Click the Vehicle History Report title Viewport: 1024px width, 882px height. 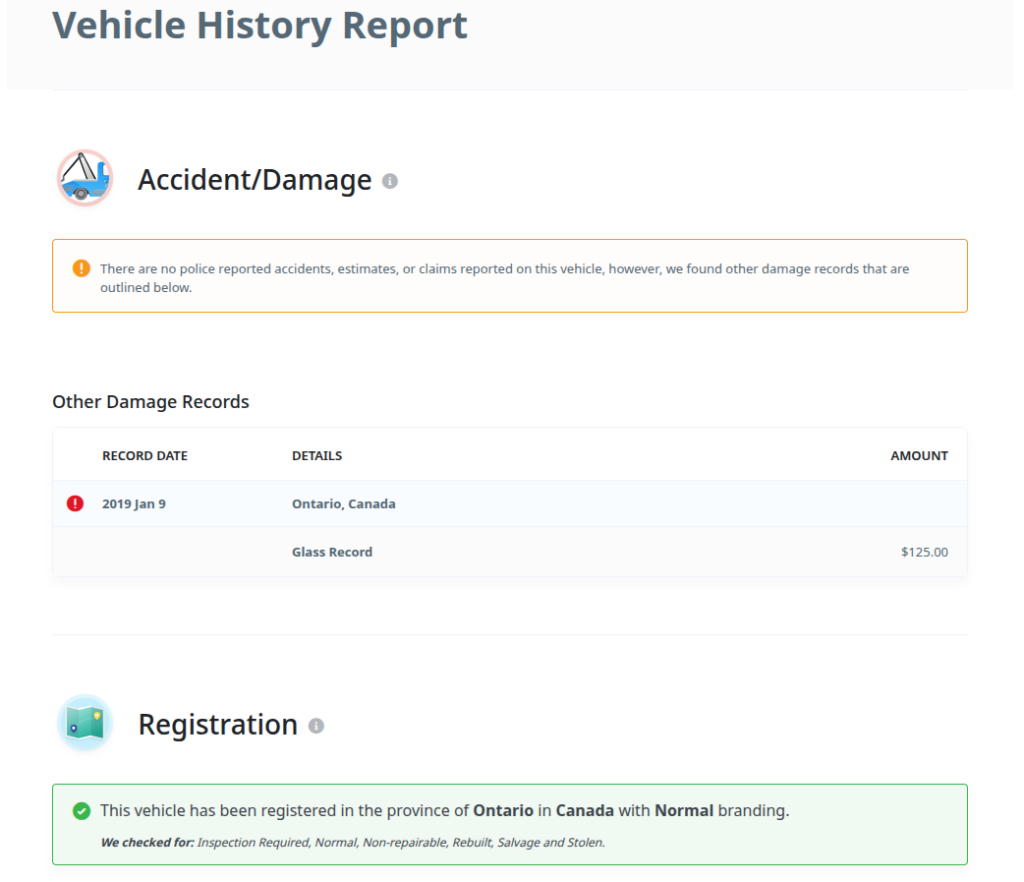[260, 26]
